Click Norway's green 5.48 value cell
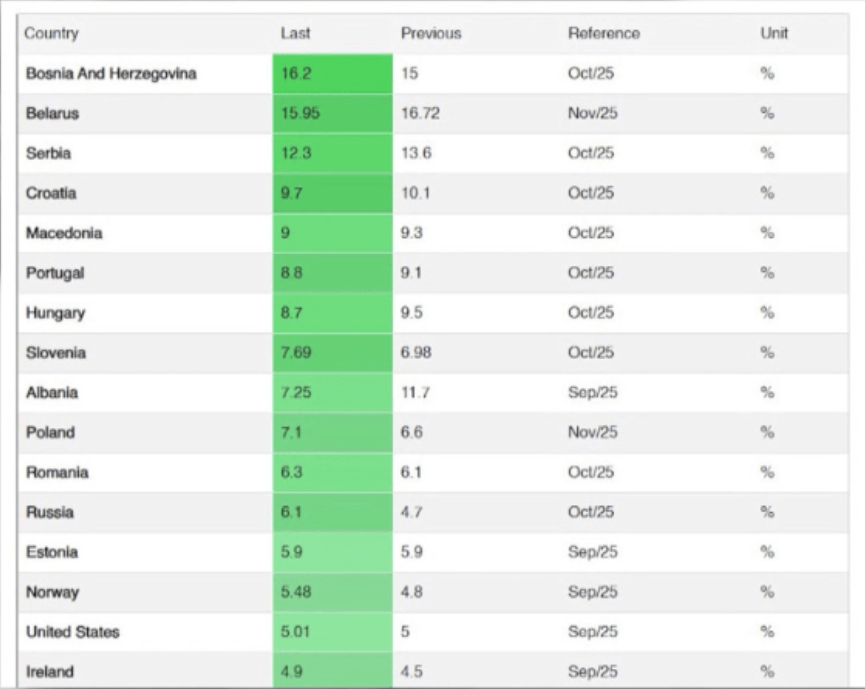This screenshot has width=865, height=689. click(332, 592)
